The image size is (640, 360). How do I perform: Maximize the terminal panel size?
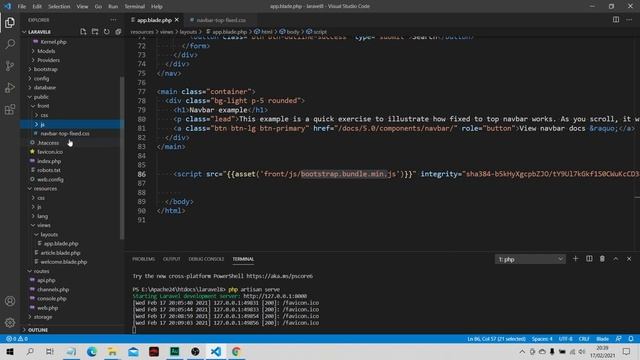pyautogui.click(x=616, y=259)
